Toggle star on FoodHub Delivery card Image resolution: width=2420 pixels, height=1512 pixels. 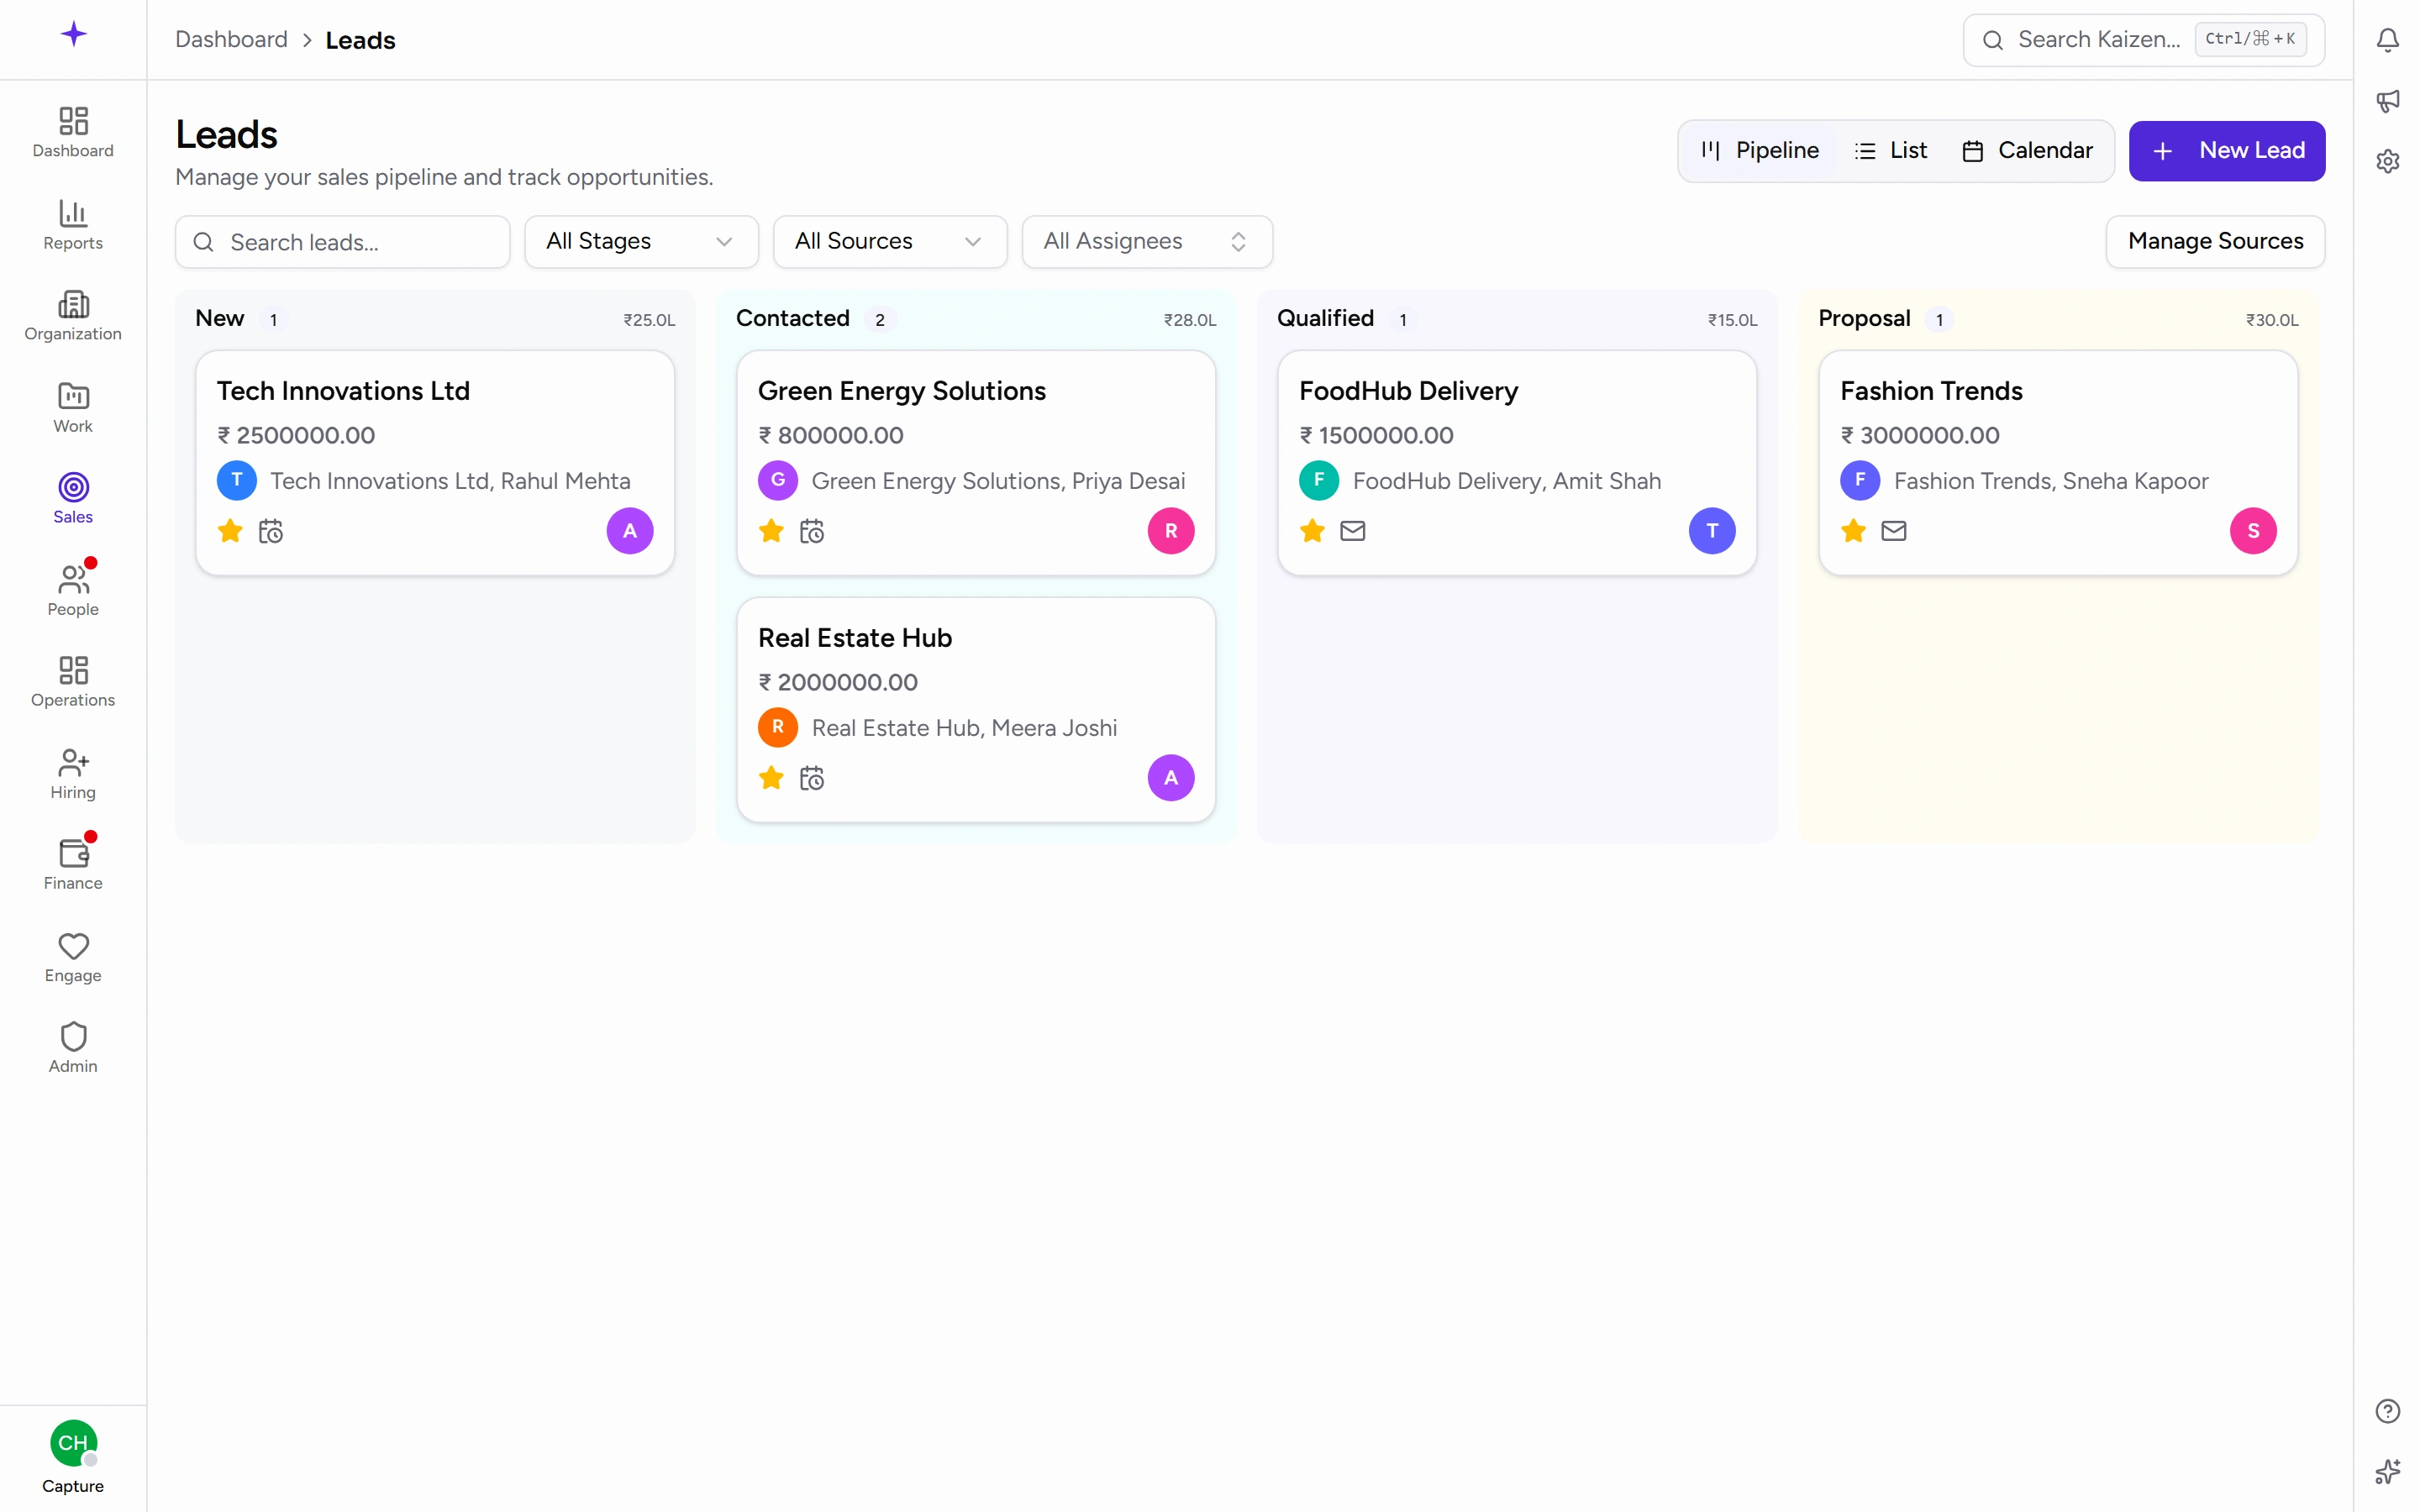pos(1312,531)
